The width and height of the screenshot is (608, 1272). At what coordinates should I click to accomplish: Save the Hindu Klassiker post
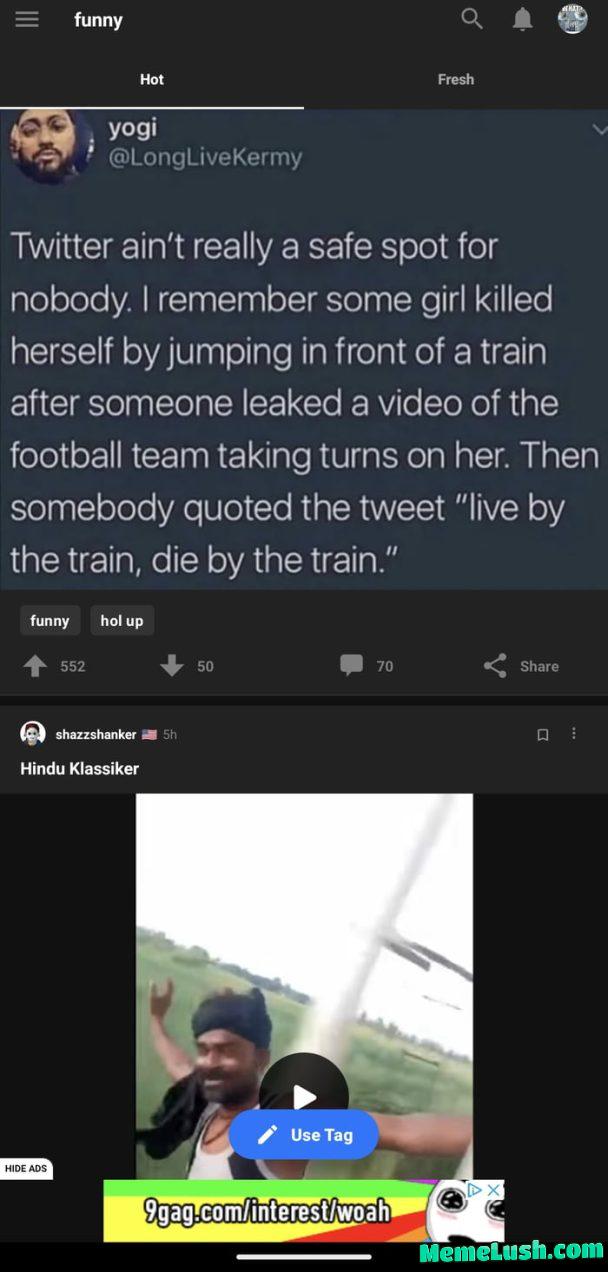[x=543, y=734]
